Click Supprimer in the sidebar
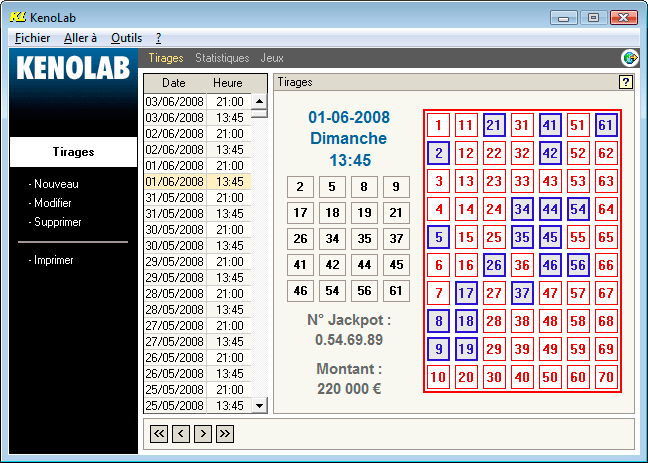Image resolution: width=648 pixels, height=463 pixels. point(55,222)
